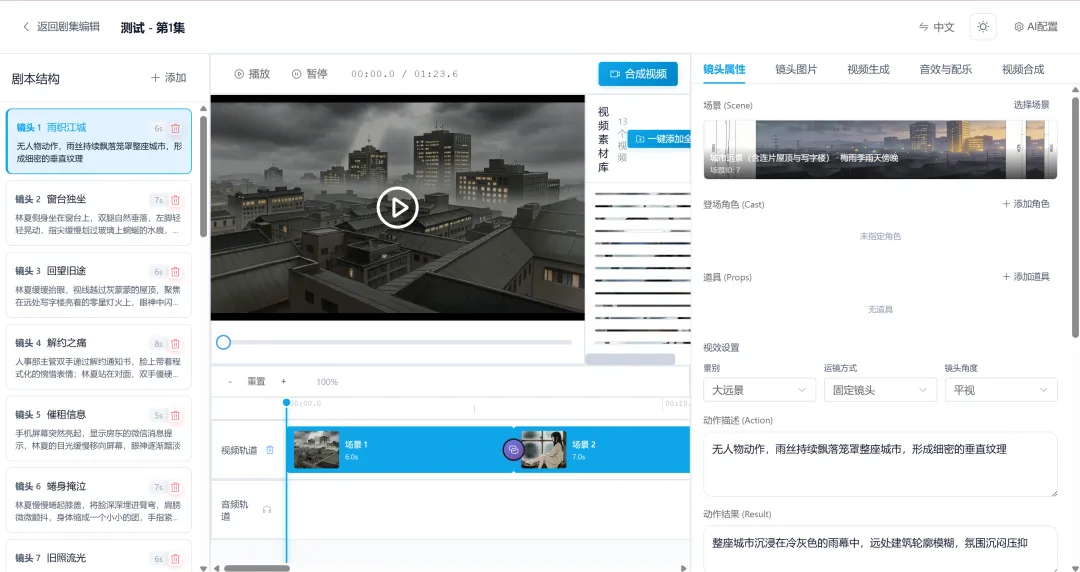
Task: Delete 镜头 1 雨织江城 trash icon
Action: pyautogui.click(x=176, y=128)
